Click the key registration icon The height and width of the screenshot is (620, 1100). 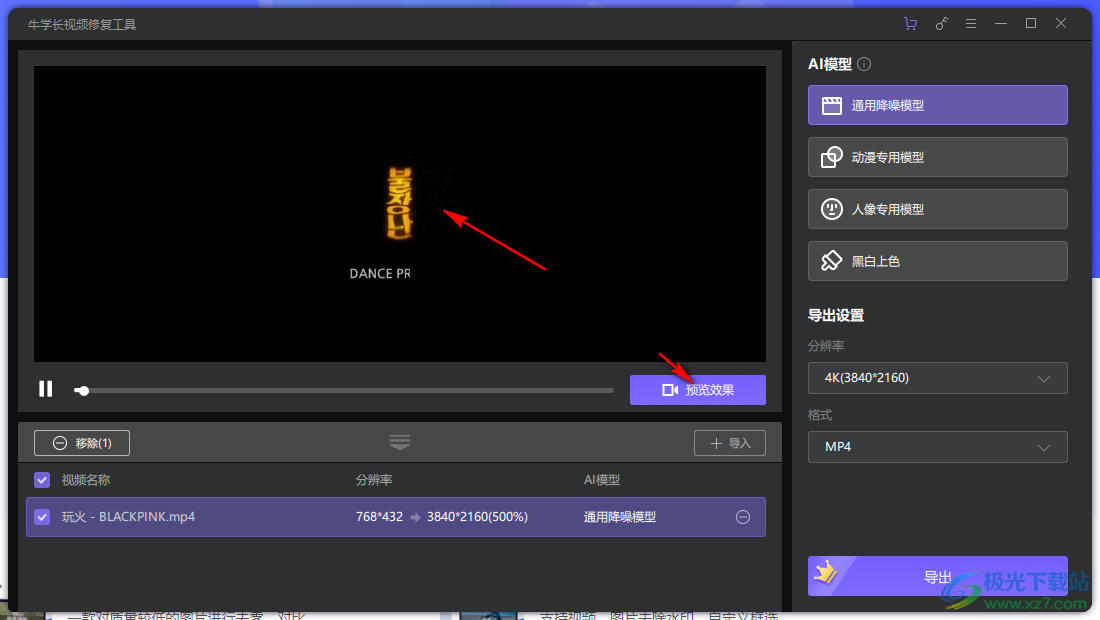point(941,24)
